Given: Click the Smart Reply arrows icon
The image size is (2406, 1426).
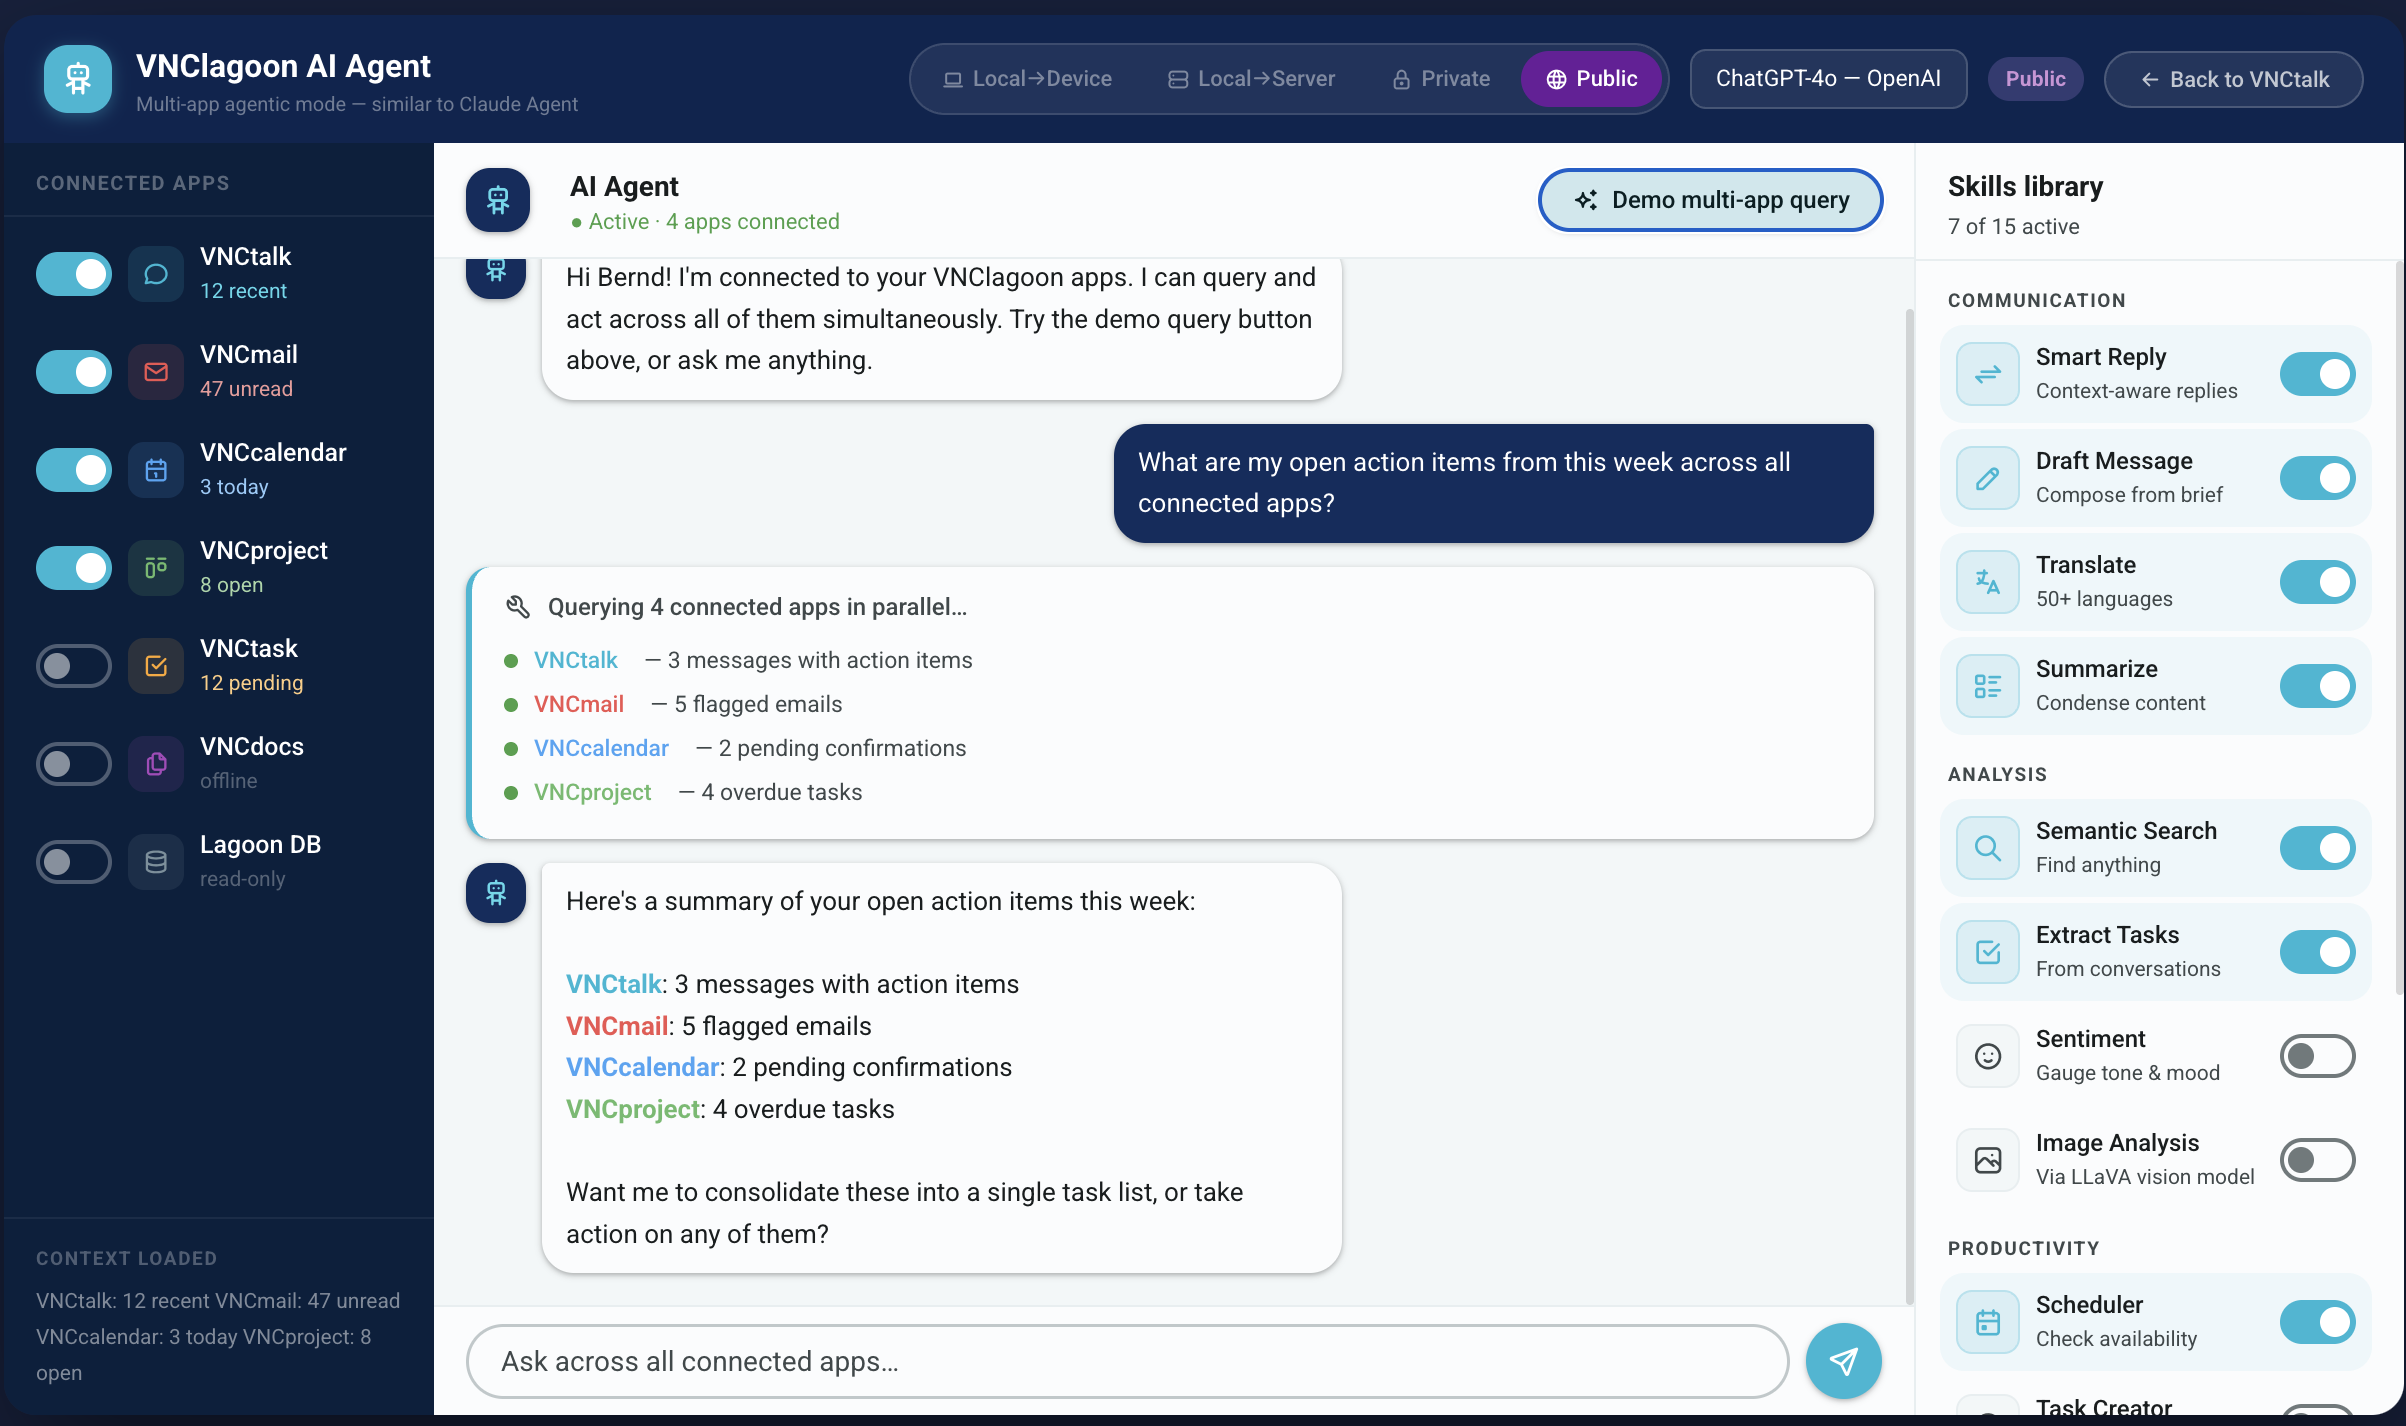Looking at the screenshot, I should click(x=1988, y=374).
